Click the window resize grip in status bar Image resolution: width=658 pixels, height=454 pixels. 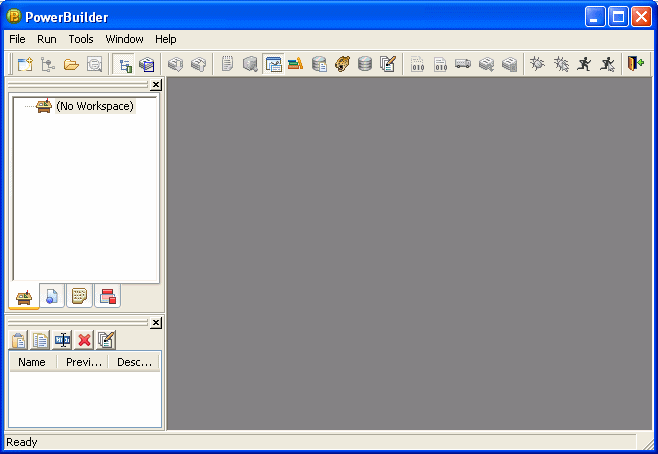tap(648, 443)
